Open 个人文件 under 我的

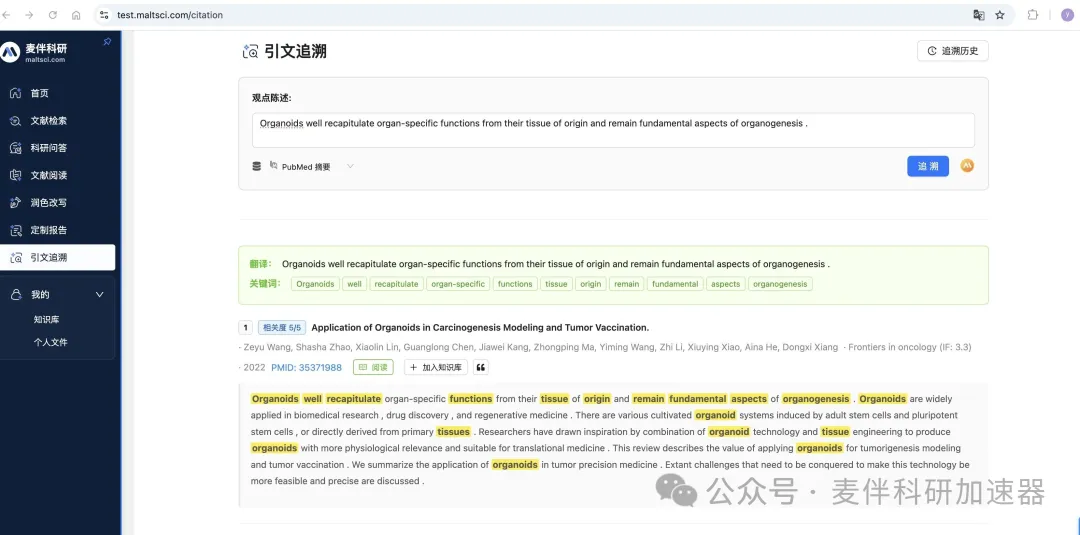[x=50, y=343]
